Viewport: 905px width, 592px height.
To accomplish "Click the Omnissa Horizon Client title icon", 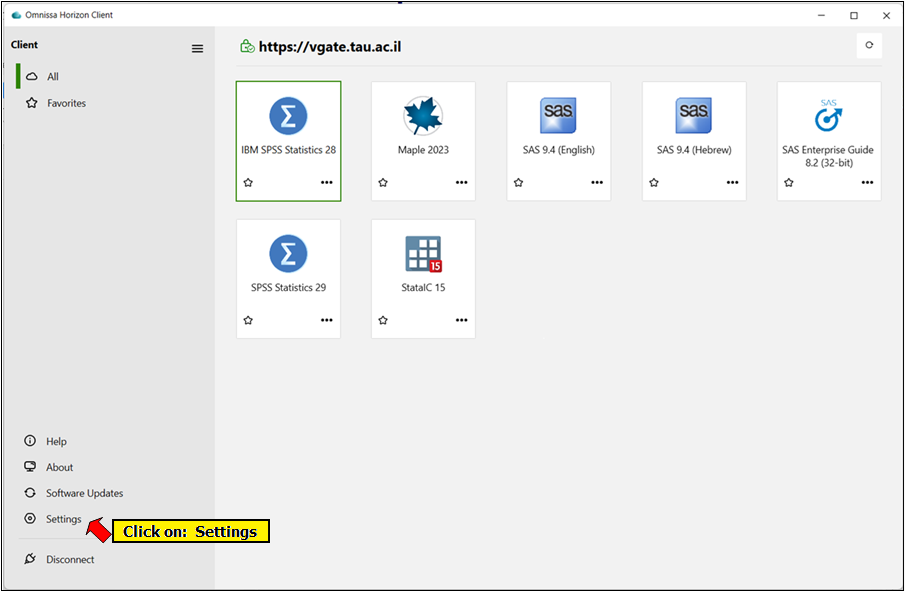I will point(16,15).
